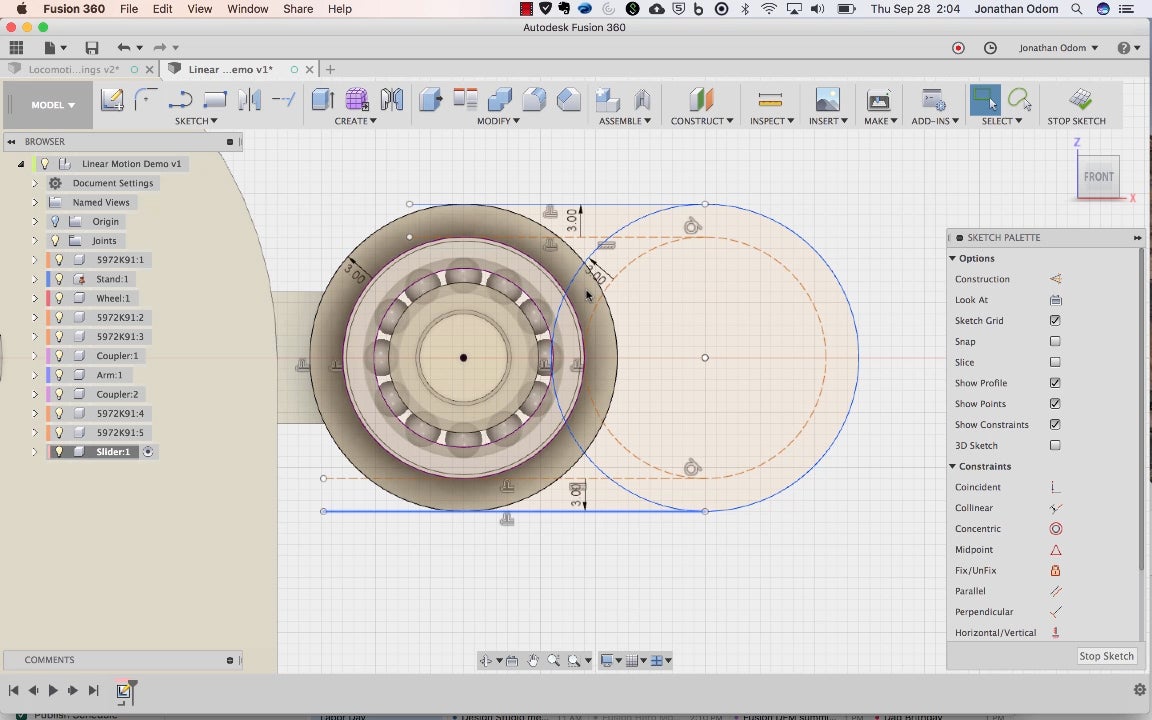Image resolution: width=1152 pixels, height=720 pixels.
Task: Toggle the Construction line icon
Action: pos(1055,279)
